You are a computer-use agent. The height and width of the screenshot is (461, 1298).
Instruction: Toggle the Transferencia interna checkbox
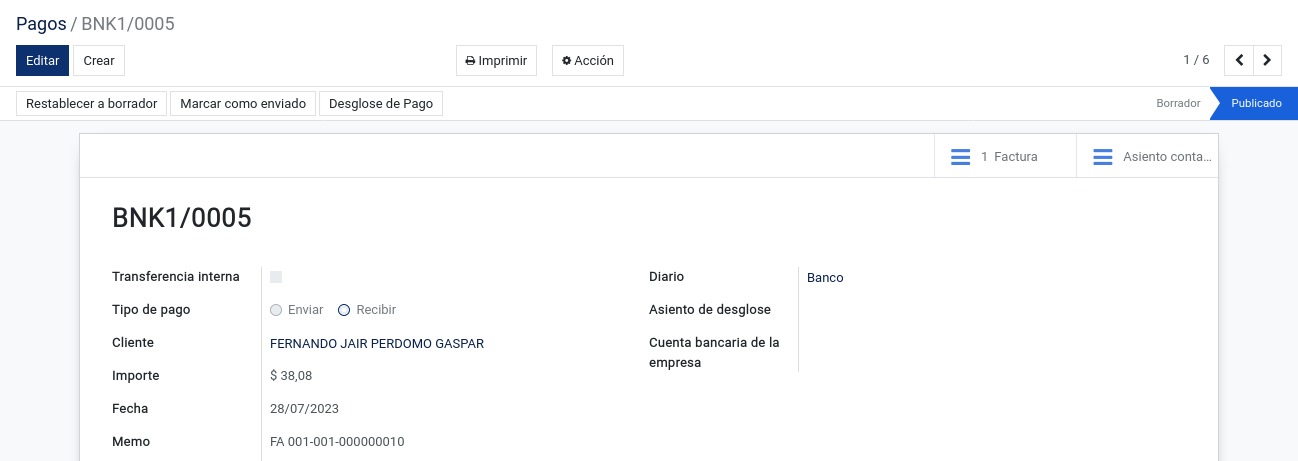[x=276, y=277]
